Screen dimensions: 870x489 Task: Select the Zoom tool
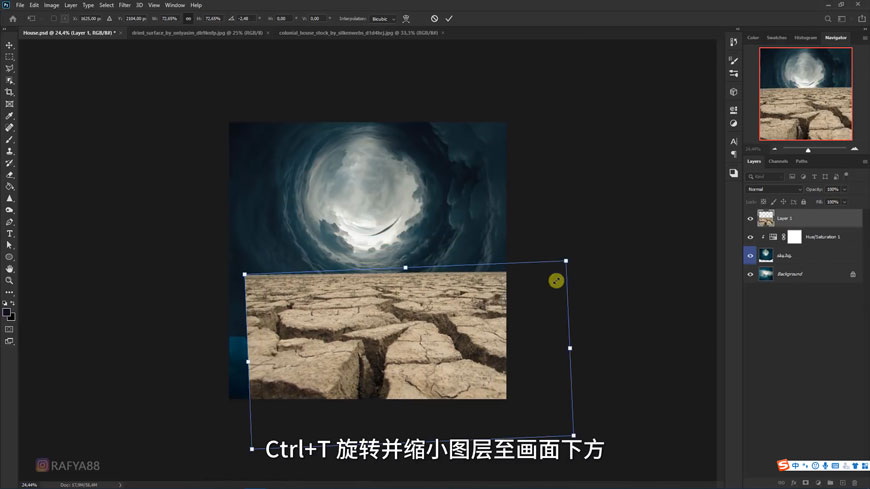coord(10,281)
